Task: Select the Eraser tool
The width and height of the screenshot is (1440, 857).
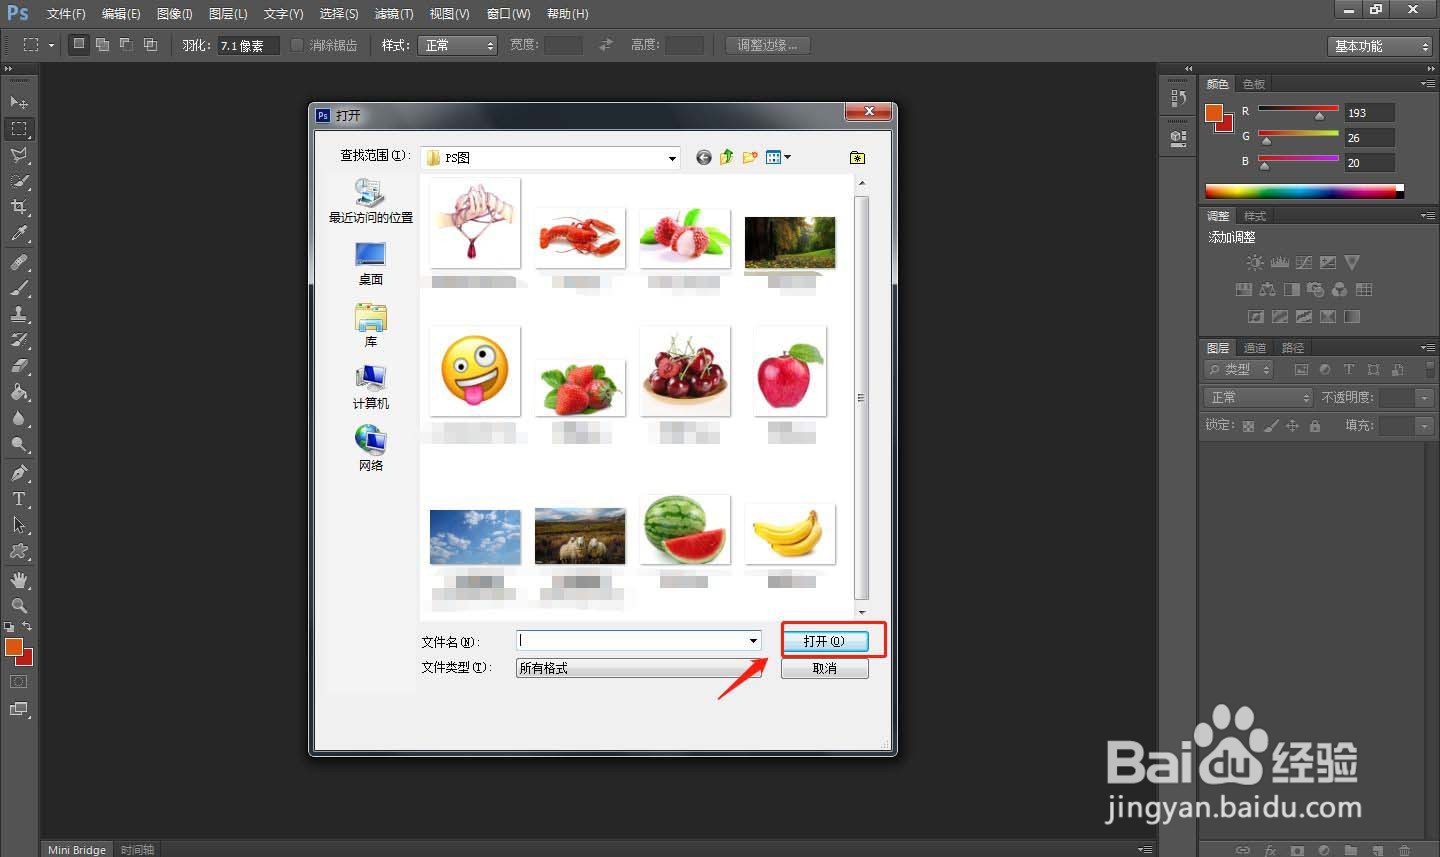Action: point(19,366)
